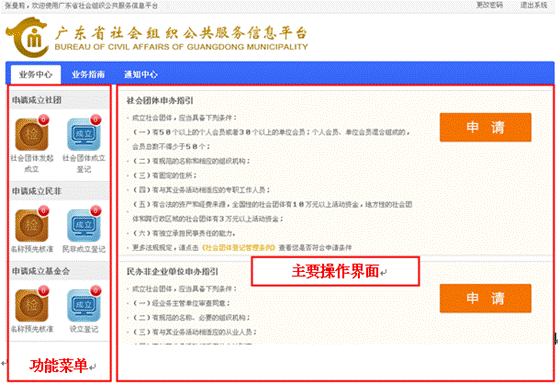Click 退出系统 link at top

(x=533, y=5)
